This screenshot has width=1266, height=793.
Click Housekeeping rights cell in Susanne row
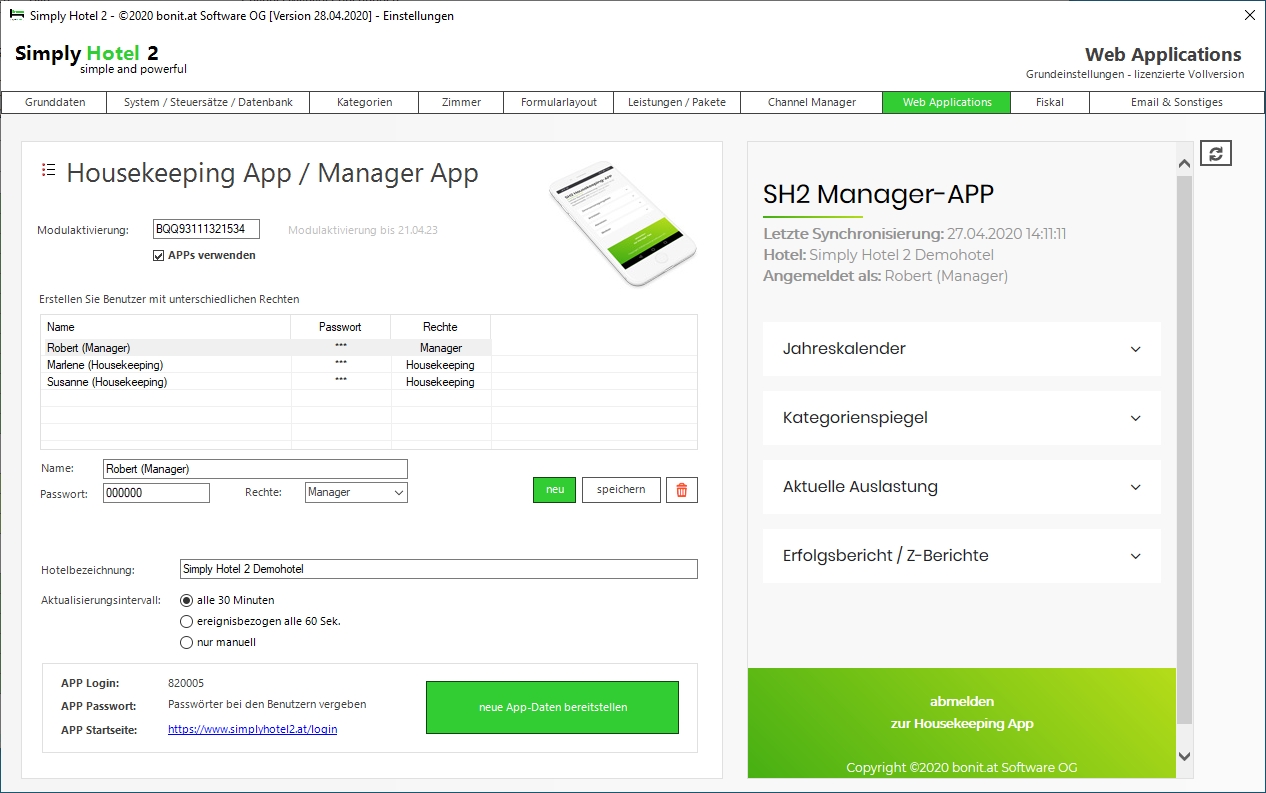point(441,382)
